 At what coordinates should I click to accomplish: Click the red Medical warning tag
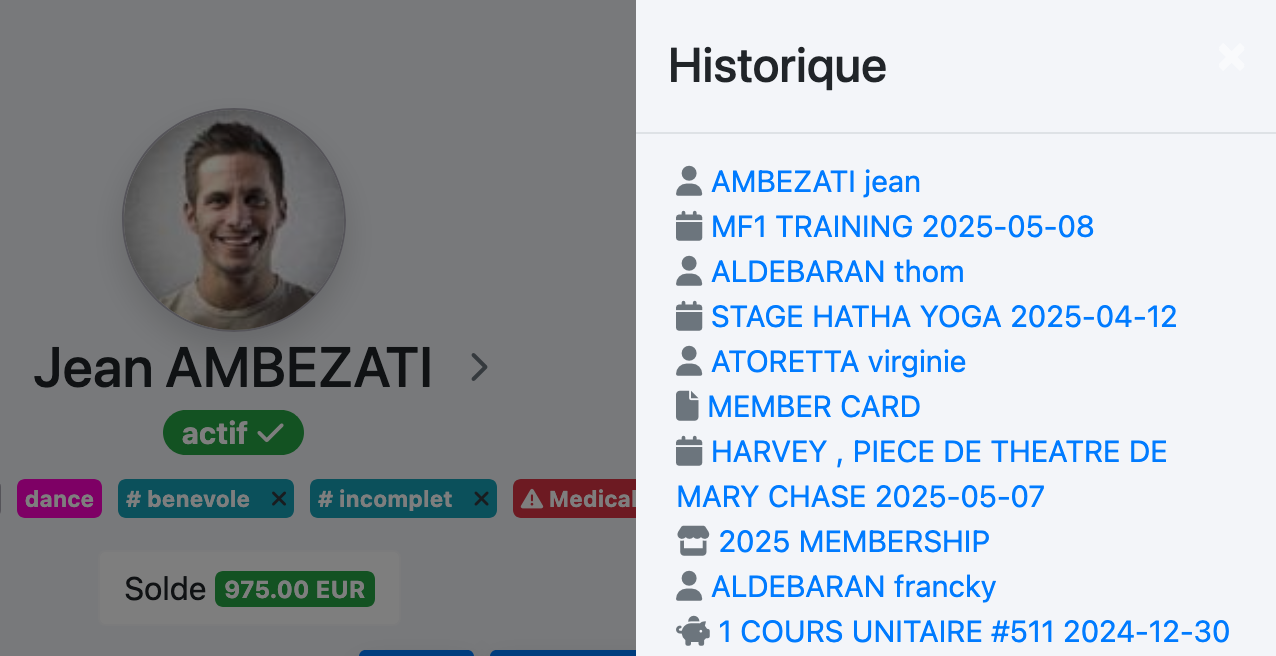click(x=576, y=499)
